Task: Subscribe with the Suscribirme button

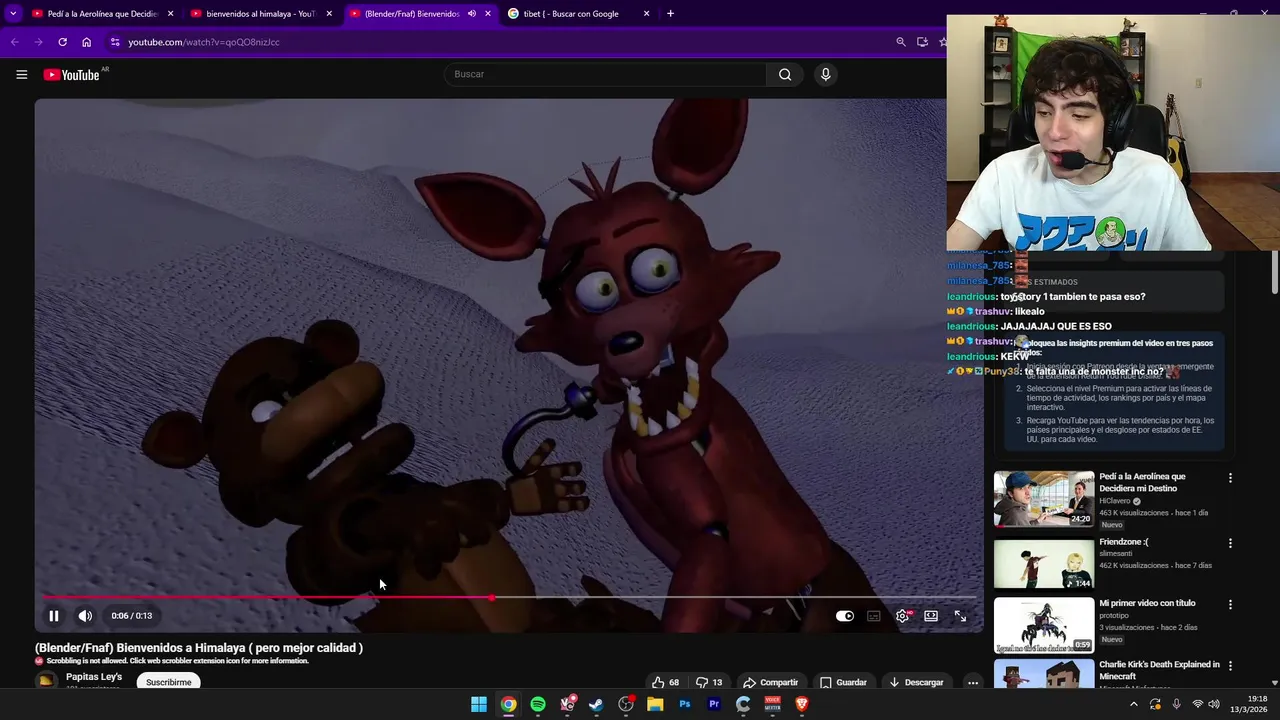Action: pos(168,682)
